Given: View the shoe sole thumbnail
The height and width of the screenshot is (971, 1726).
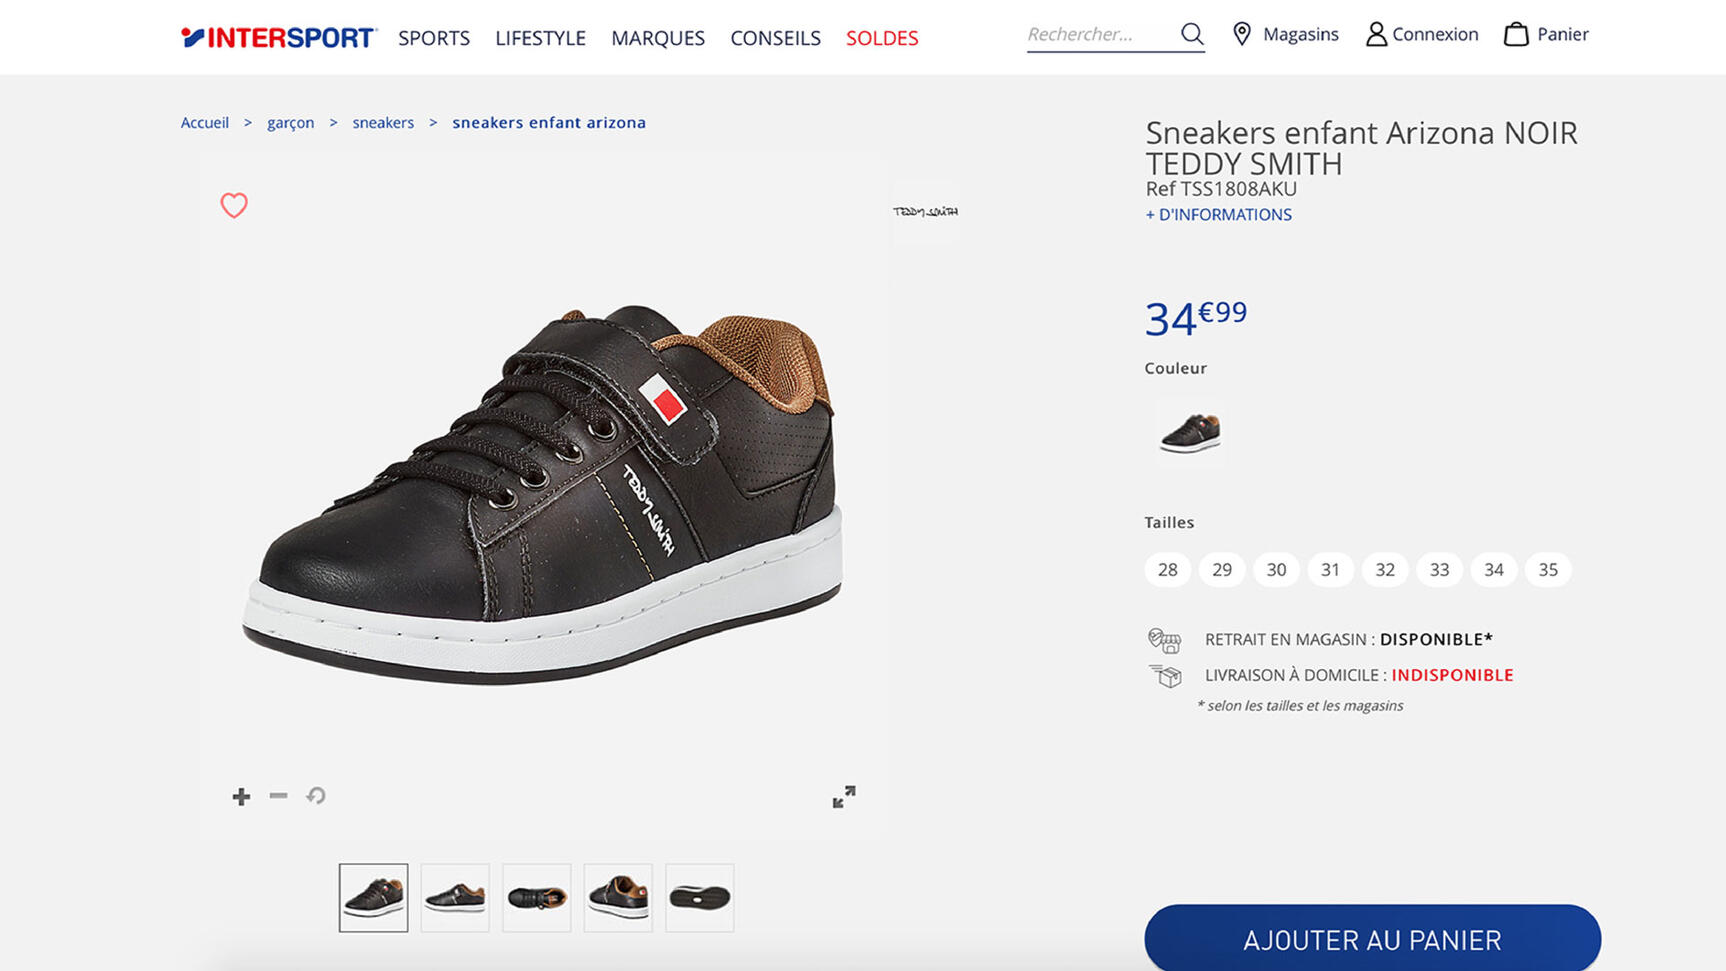Looking at the screenshot, I should (x=699, y=898).
